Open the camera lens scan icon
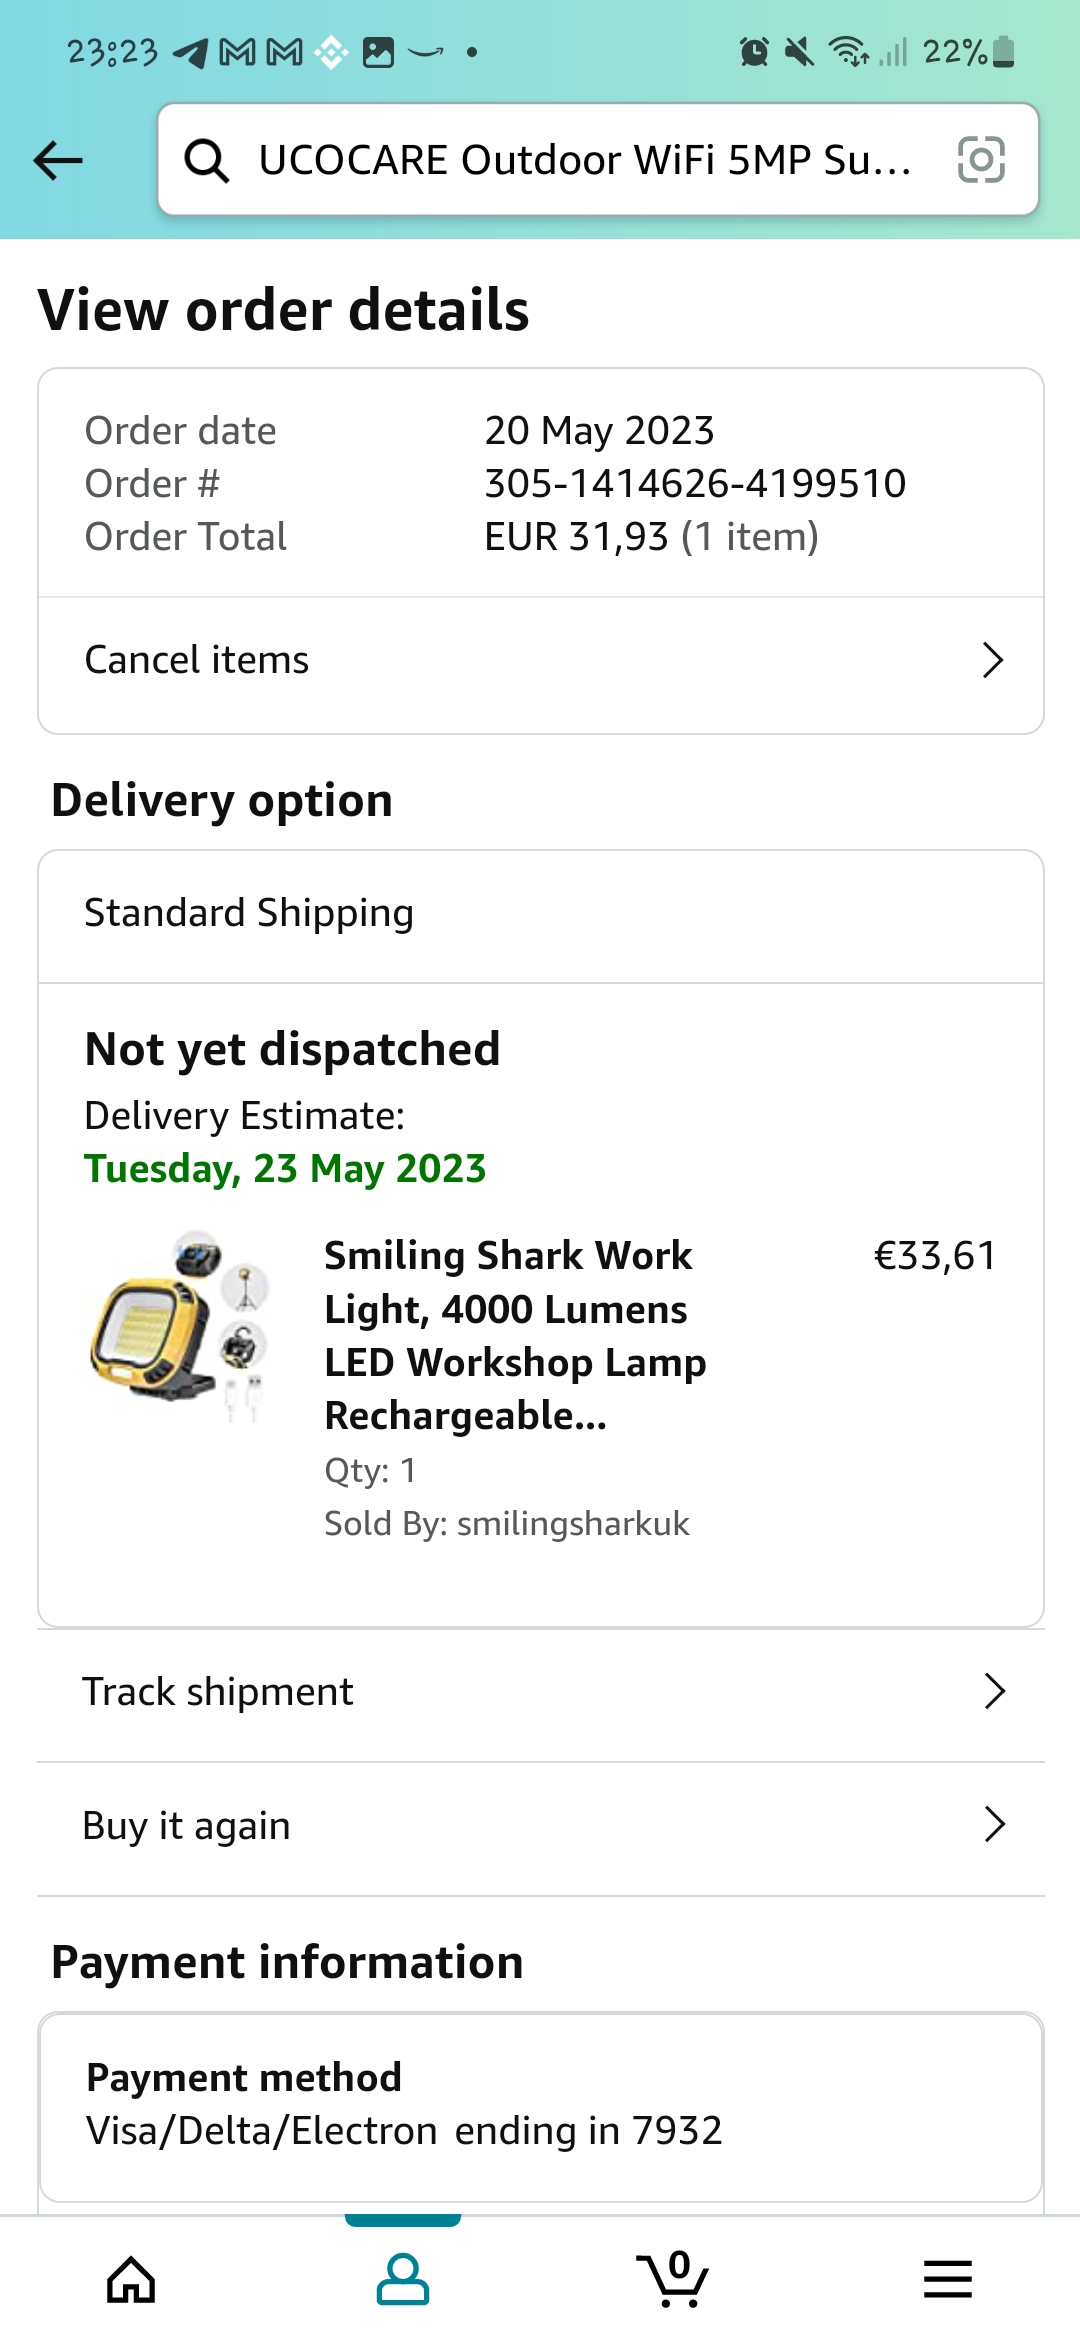The image size is (1080, 2340). pyautogui.click(x=980, y=160)
